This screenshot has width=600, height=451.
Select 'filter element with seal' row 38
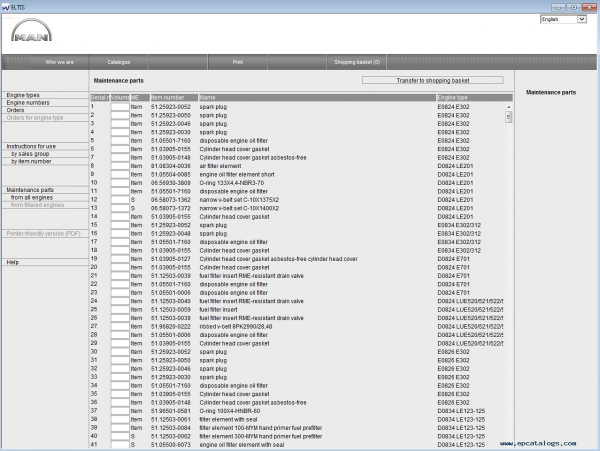[x=228, y=419]
